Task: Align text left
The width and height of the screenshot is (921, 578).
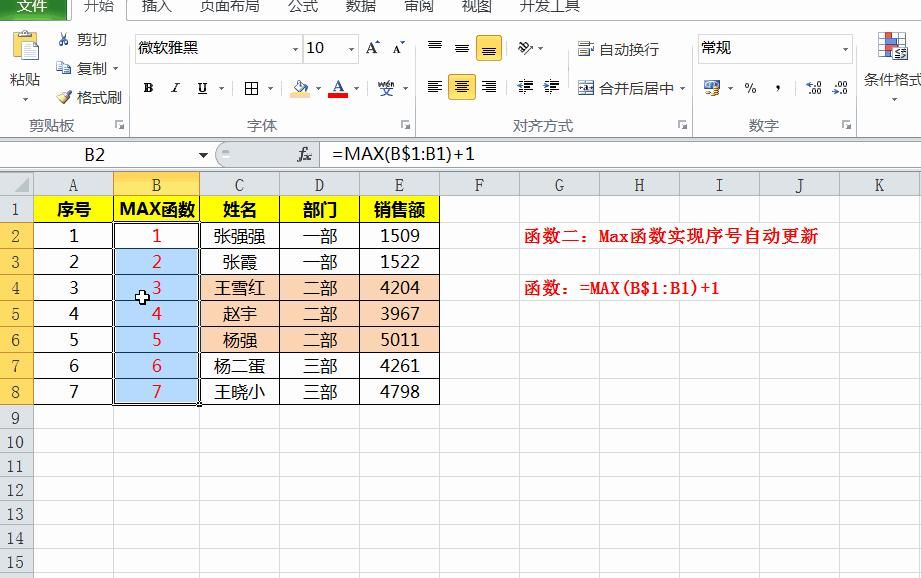Action: pyautogui.click(x=435, y=87)
